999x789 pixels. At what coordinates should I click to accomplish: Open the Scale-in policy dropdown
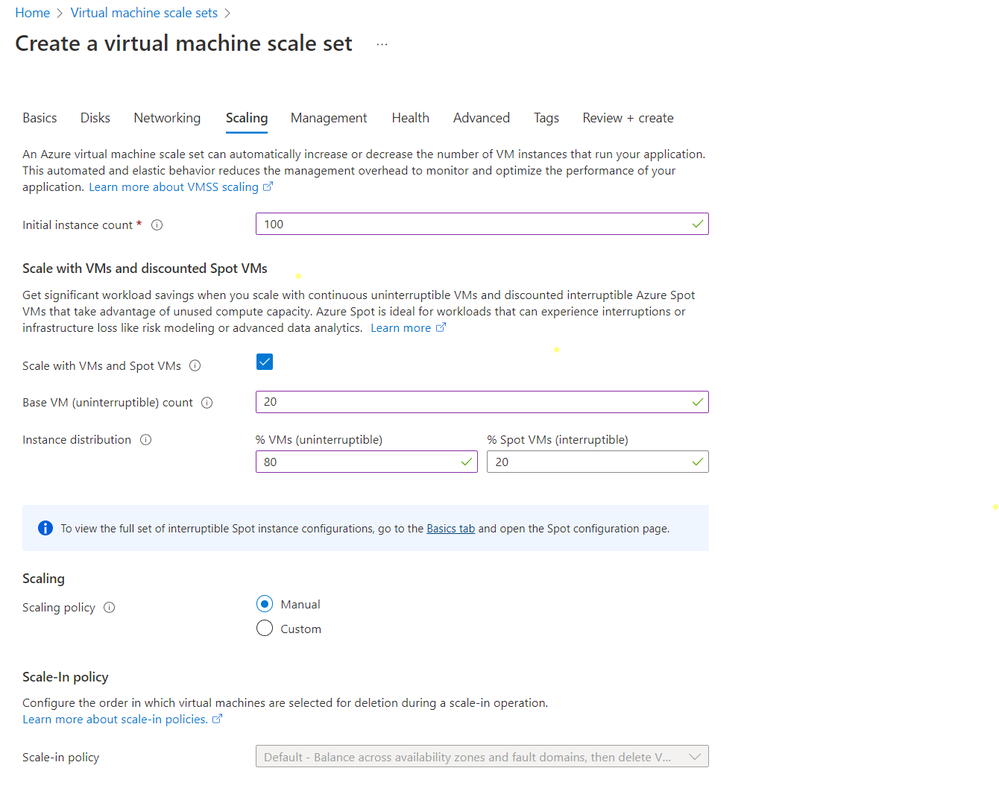tap(482, 757)
